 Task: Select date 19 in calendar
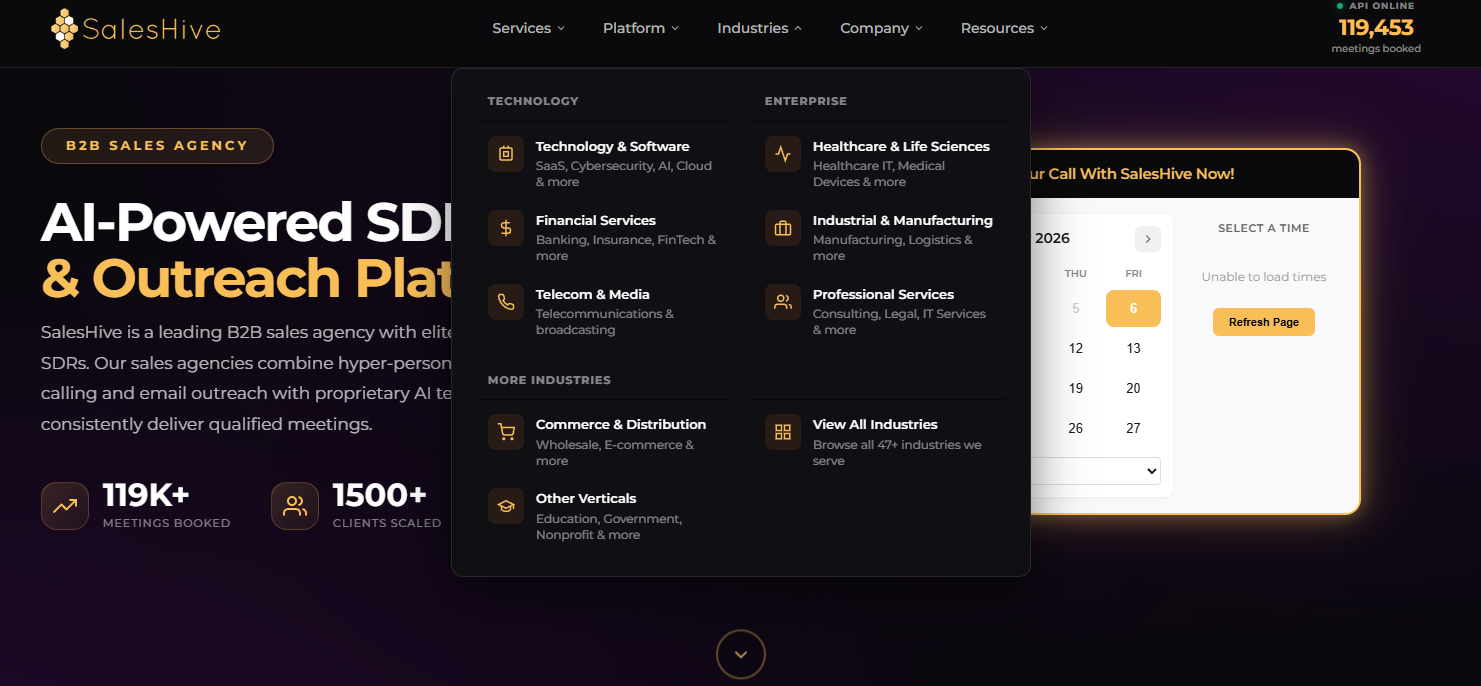point(1076,388)
